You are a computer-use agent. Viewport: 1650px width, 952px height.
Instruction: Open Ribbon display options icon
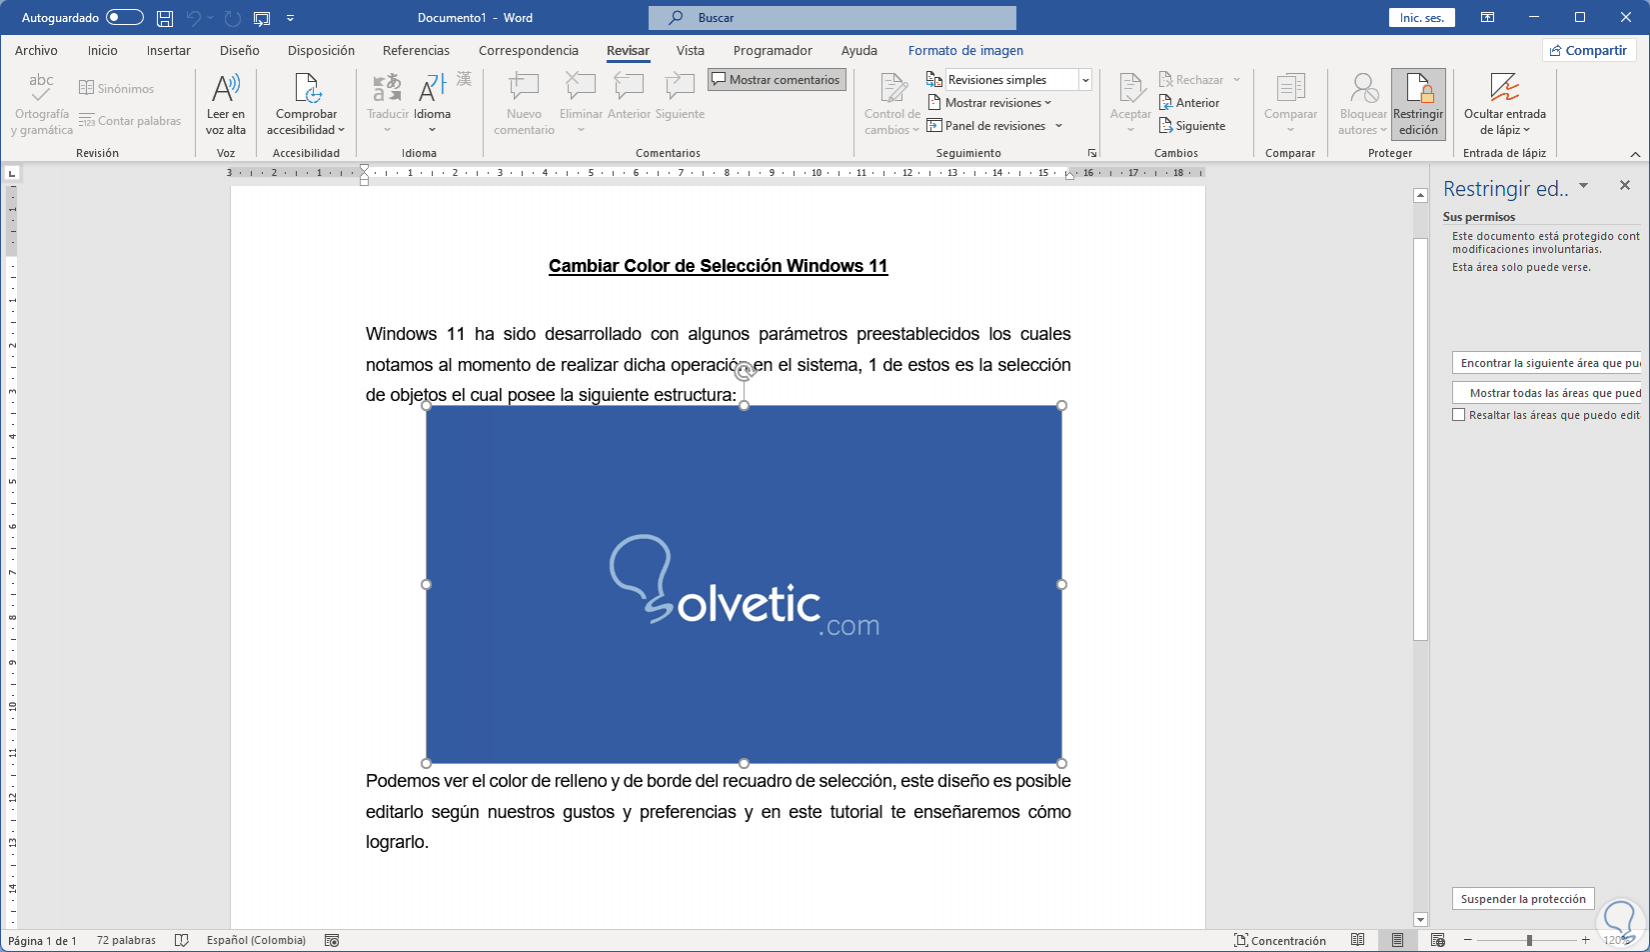click(1488, 18)
